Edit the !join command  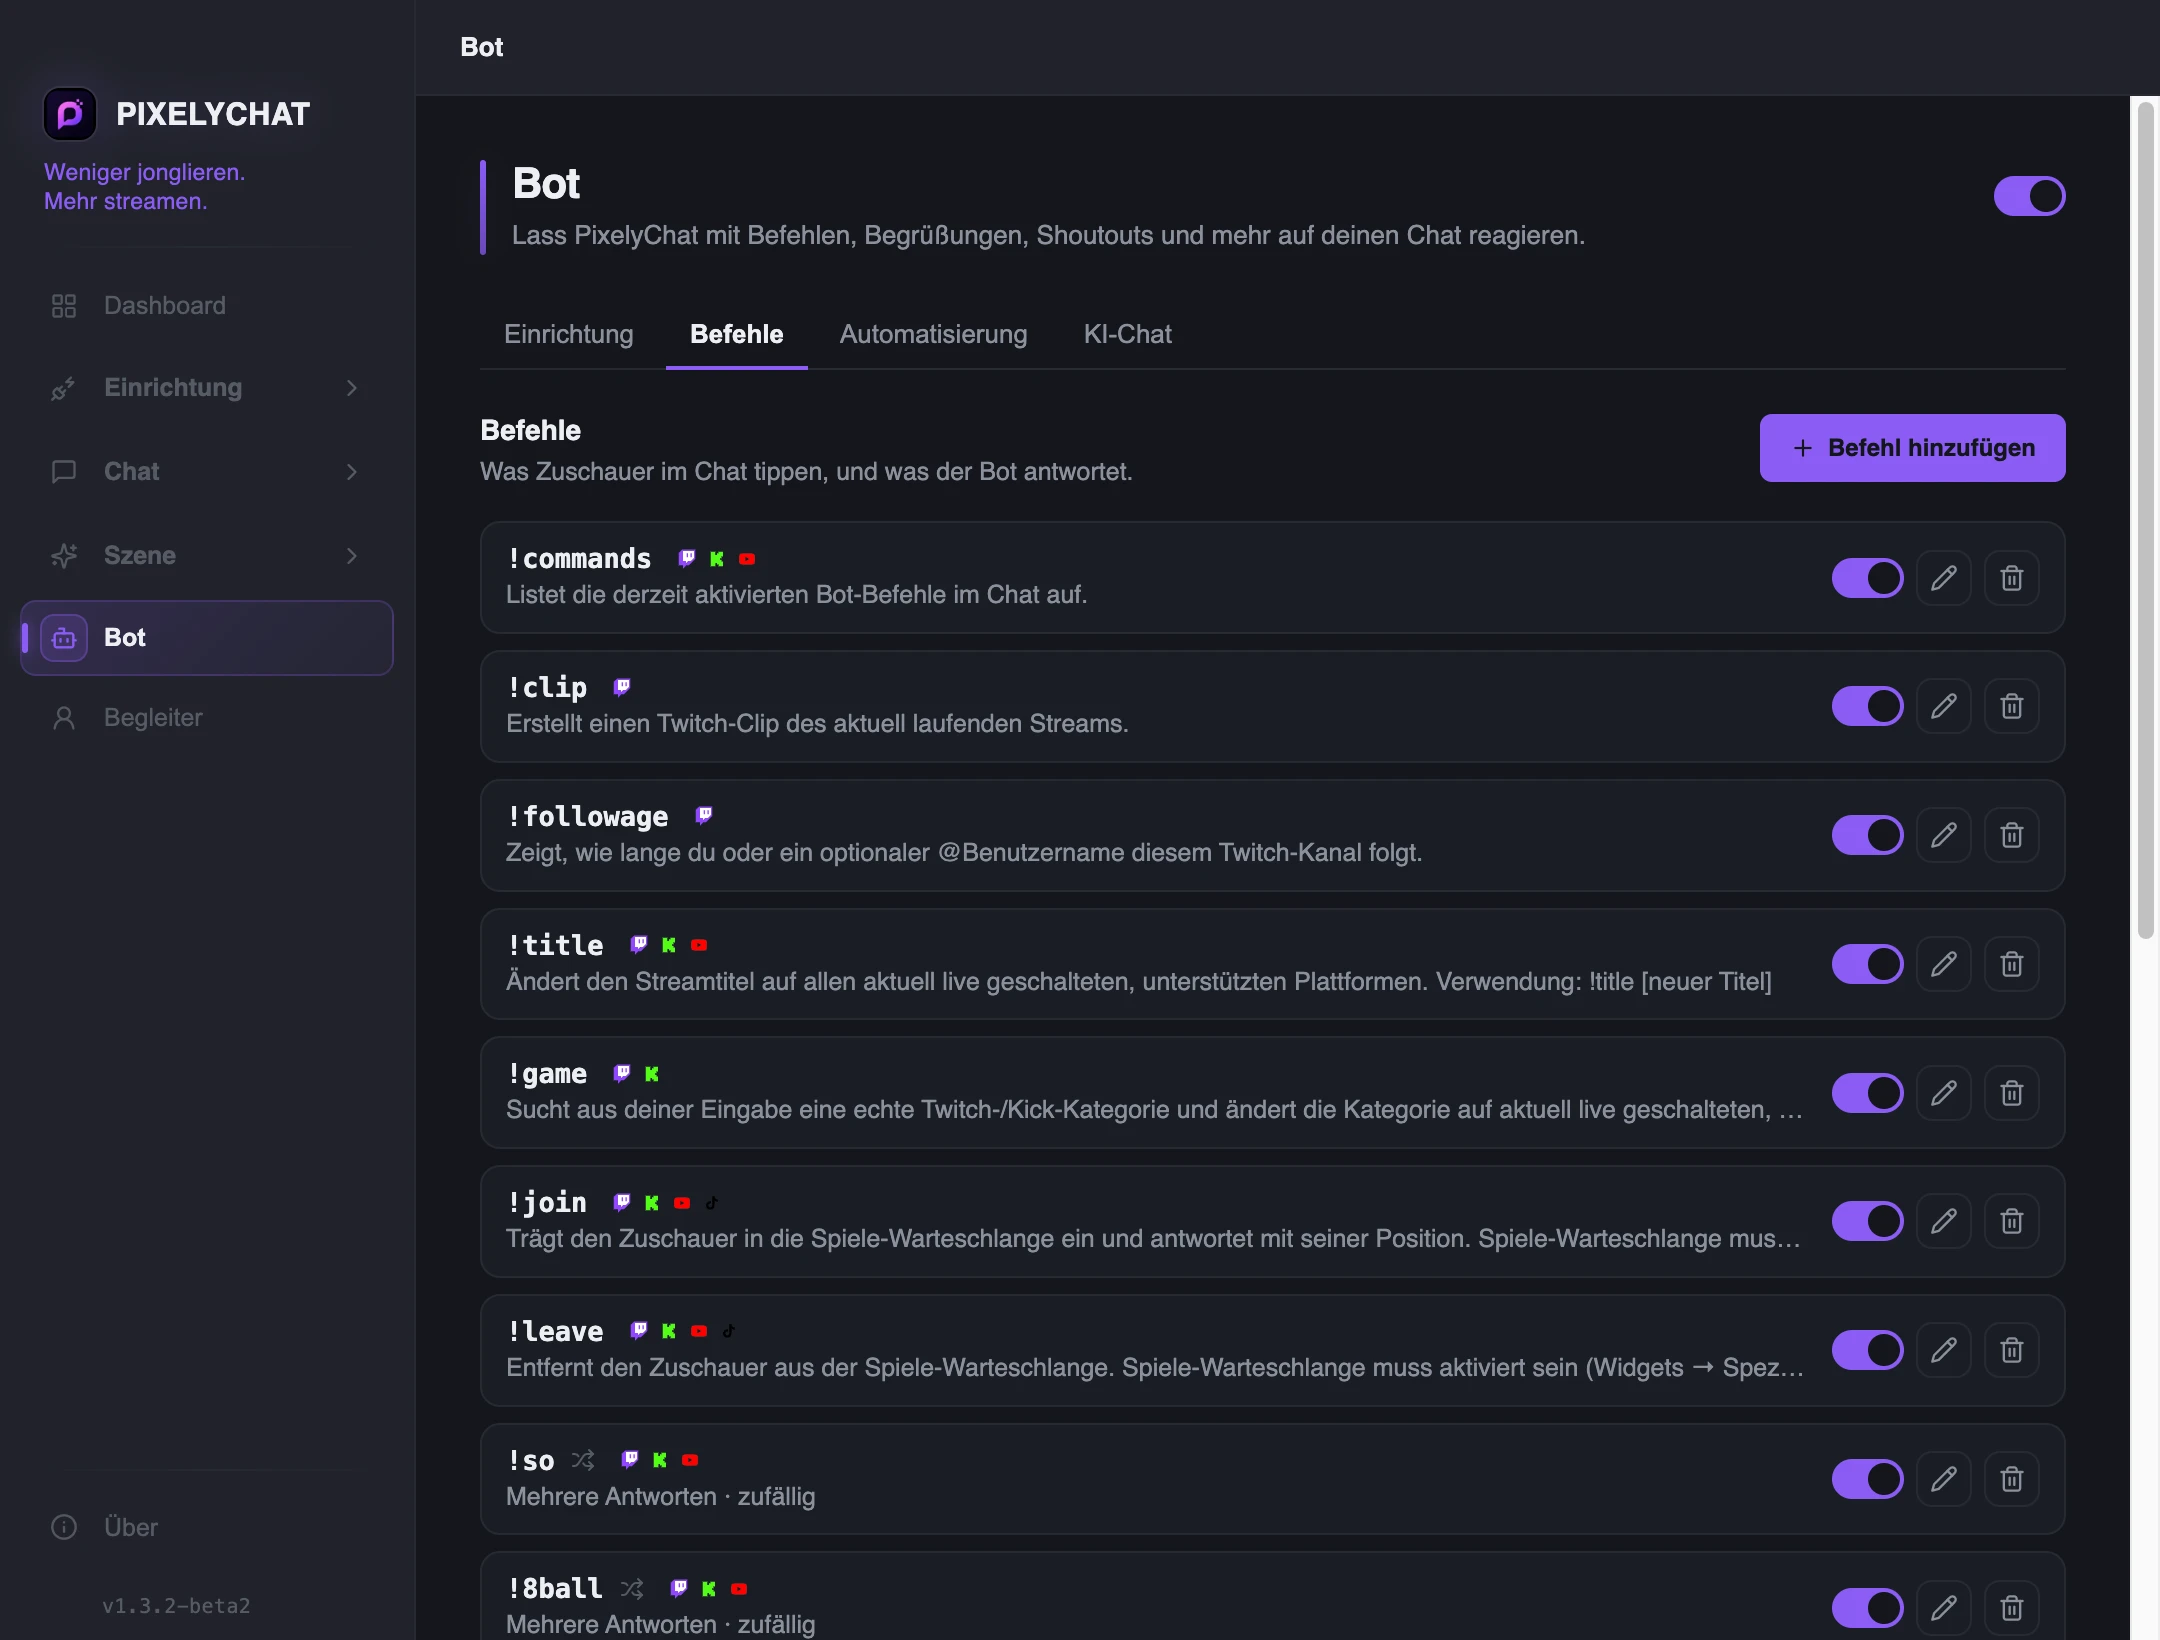[1943, 1221]
